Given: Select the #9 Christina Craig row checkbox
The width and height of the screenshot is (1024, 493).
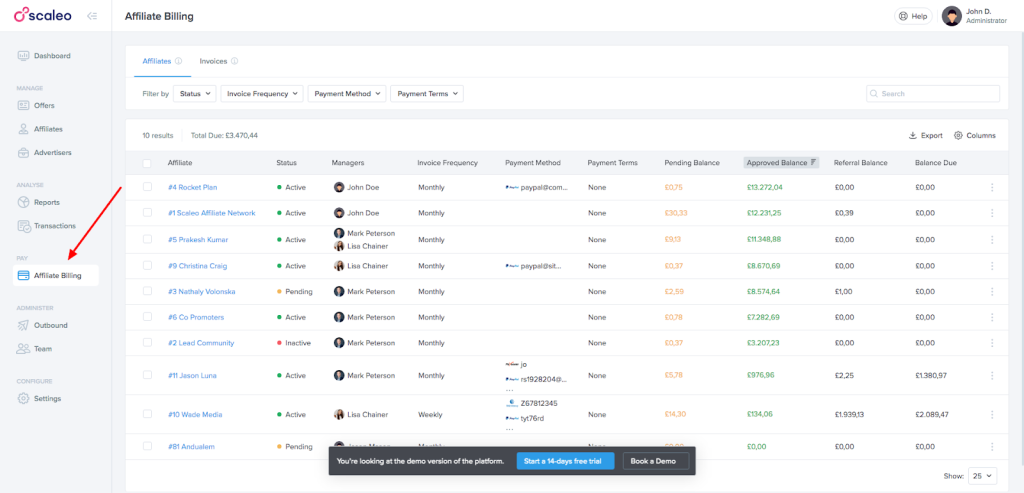Looking at the screenshot, I should [x=148, y=266].
